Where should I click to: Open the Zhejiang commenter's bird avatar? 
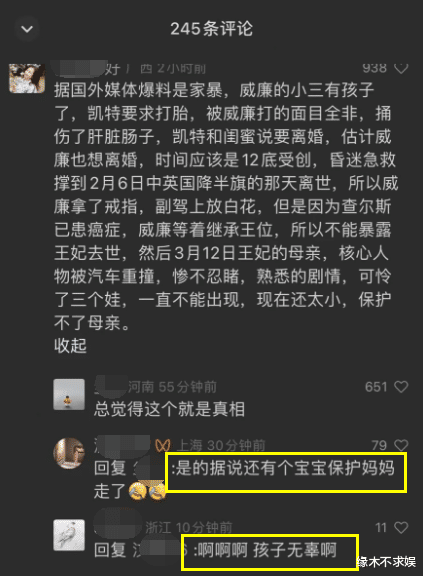69,535
